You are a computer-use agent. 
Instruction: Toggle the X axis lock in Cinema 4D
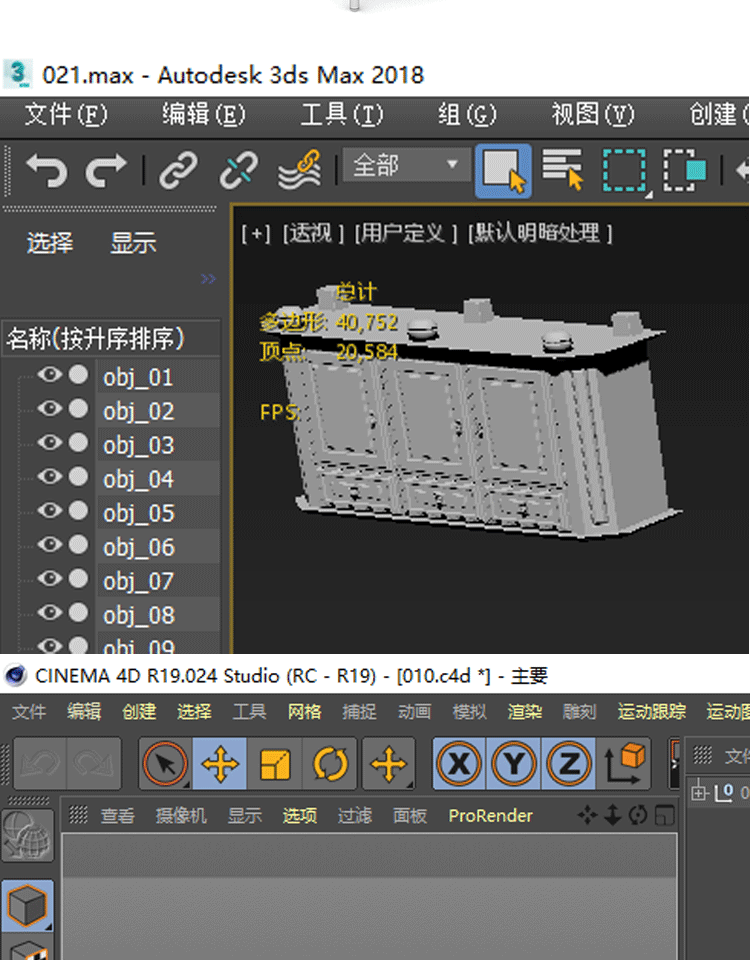[x=459, y=765]
